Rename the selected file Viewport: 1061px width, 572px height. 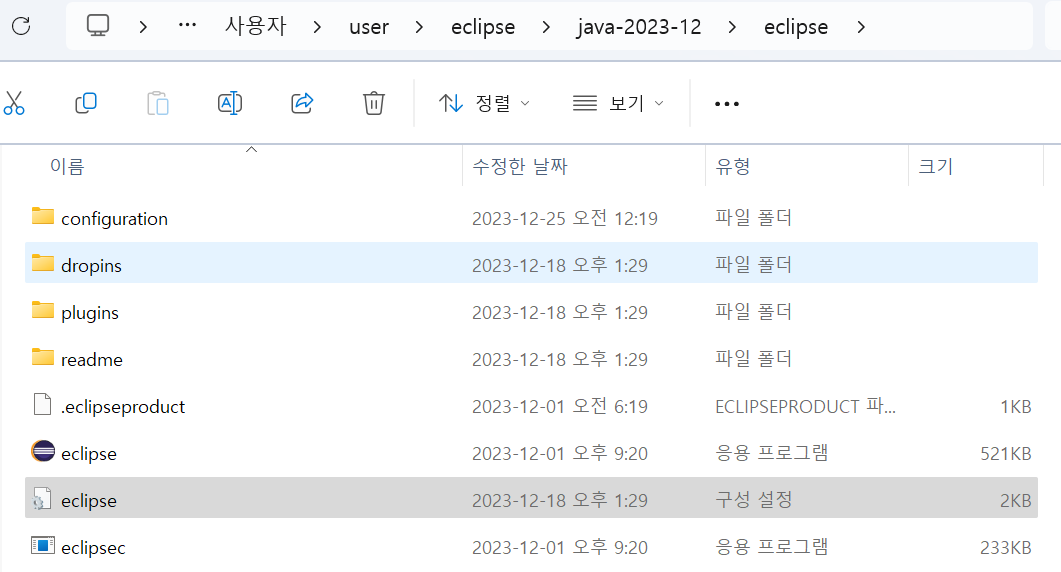[x=230, y=103]
